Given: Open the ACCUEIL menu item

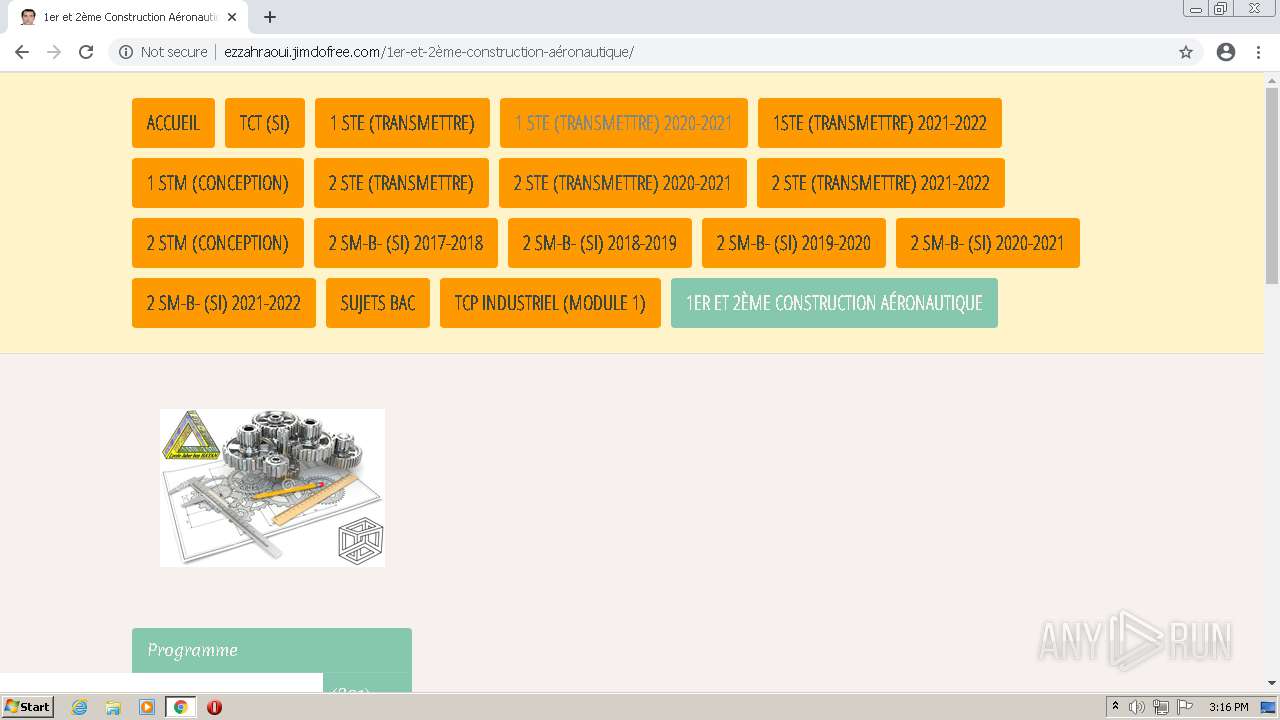Looking at the screenshot, I should coord(173,123).
